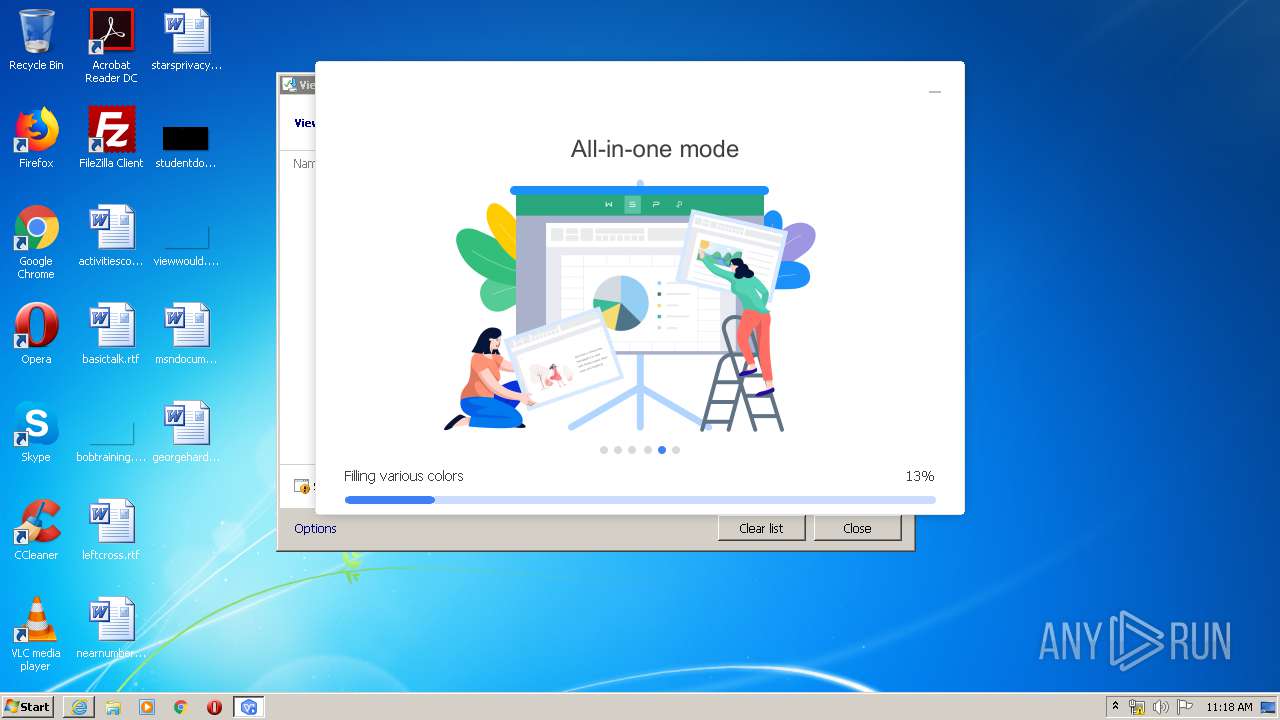Open network status tray icon
The image size is (1280, 720).
tap(1137, 707)
